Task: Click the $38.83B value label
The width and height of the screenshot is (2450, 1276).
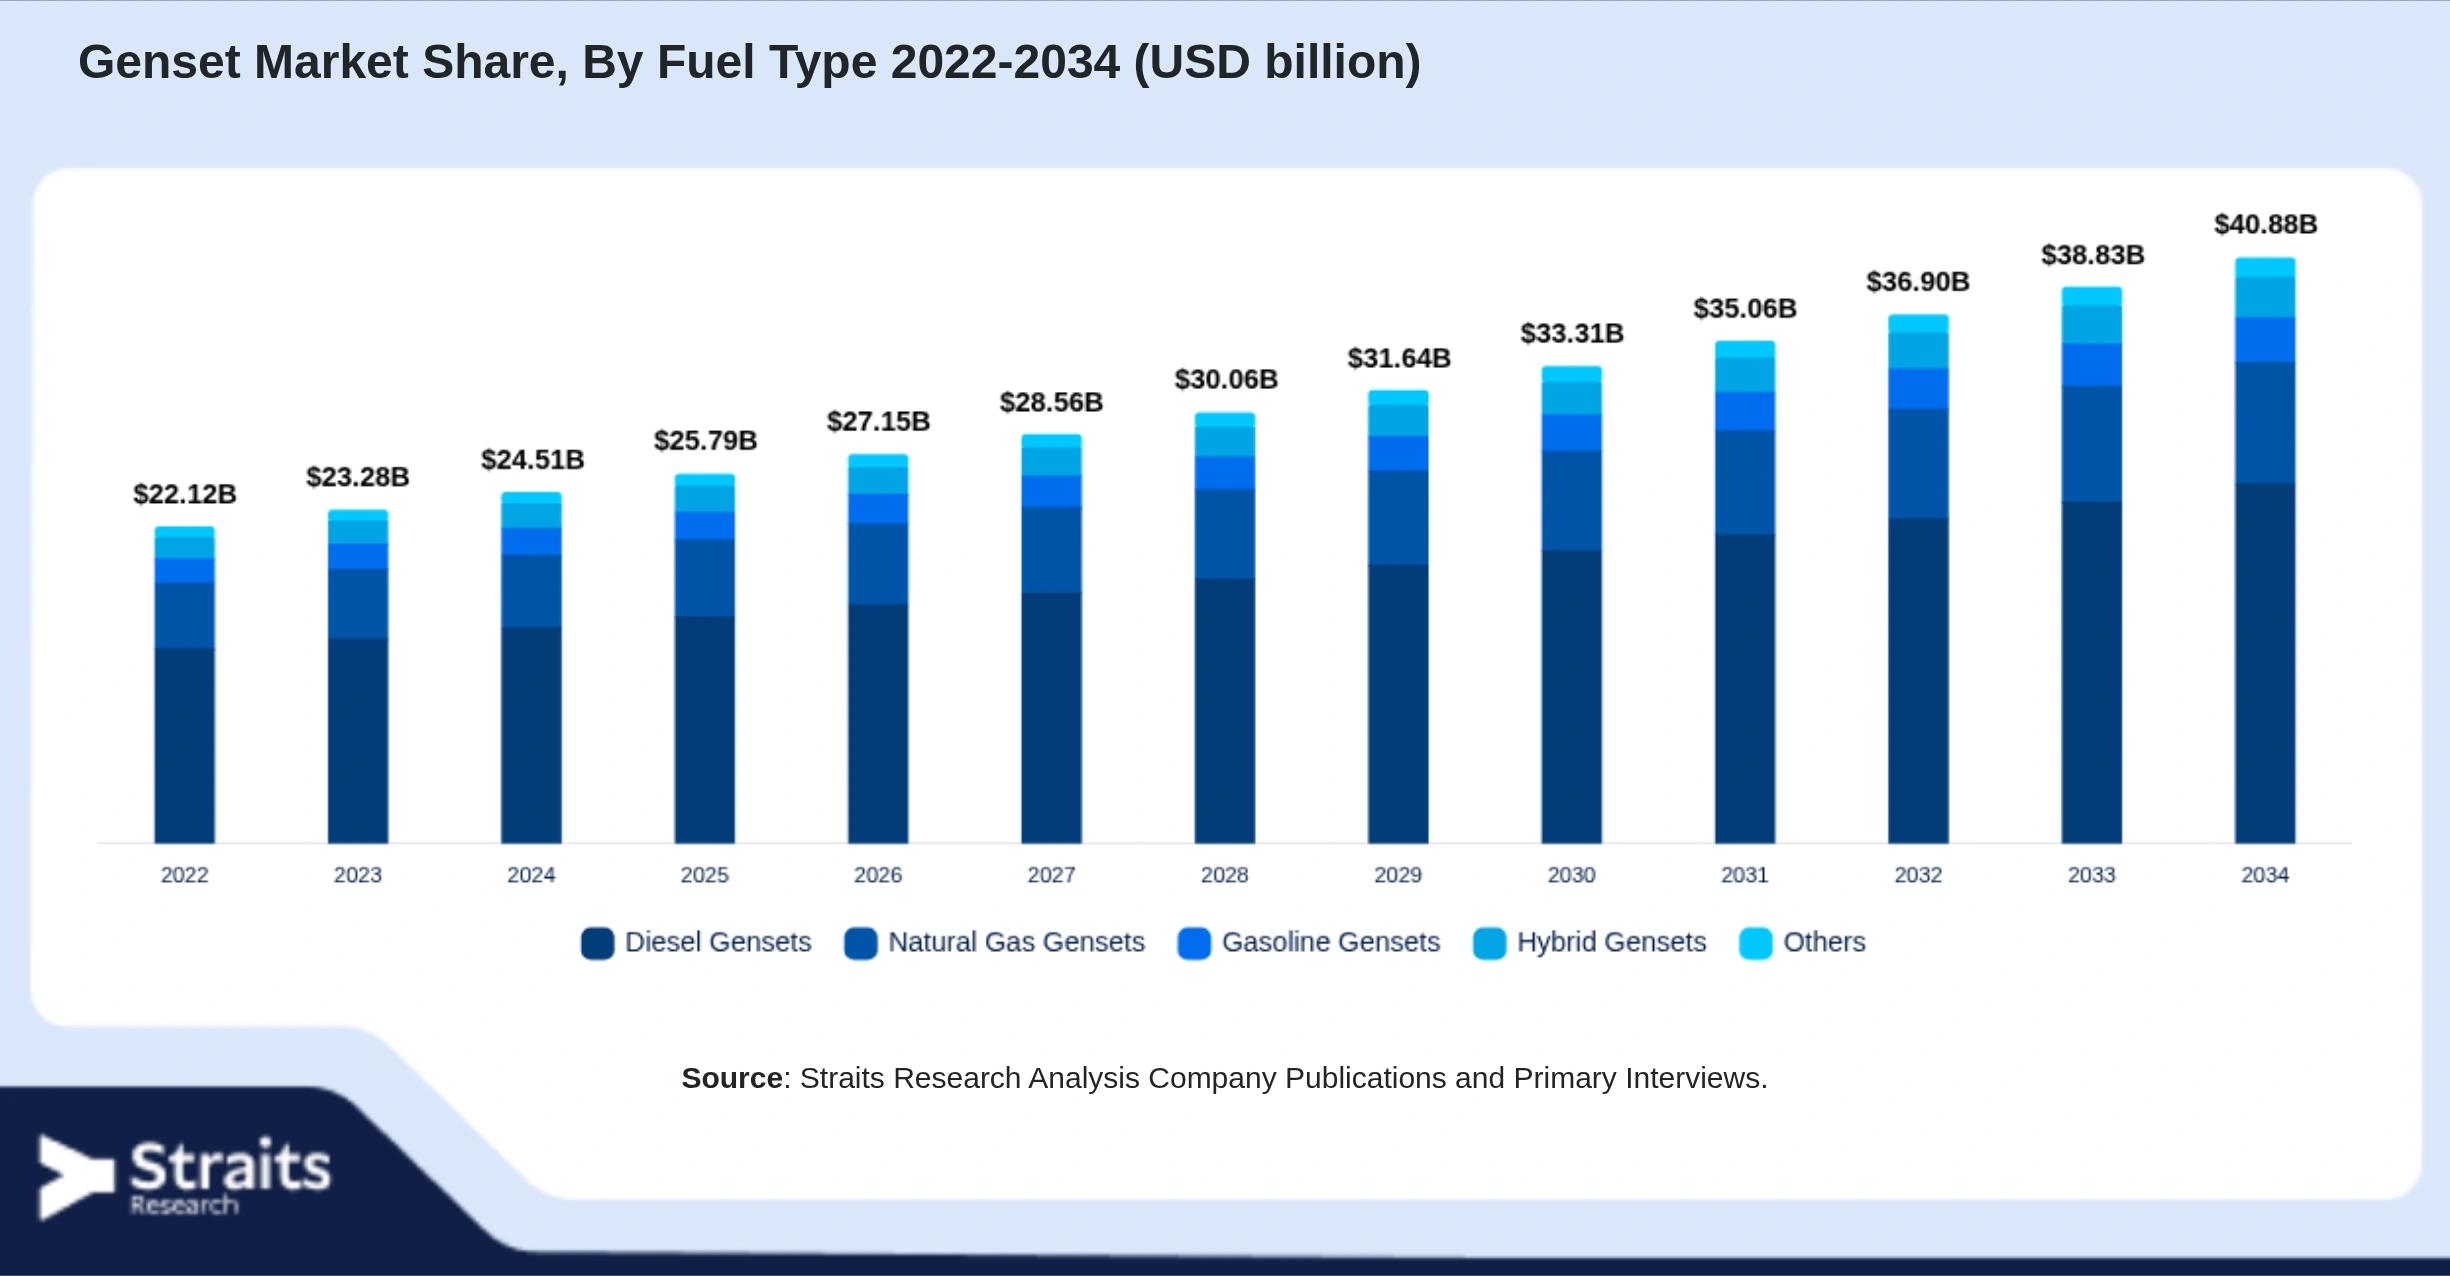Action: [2093, 255]
